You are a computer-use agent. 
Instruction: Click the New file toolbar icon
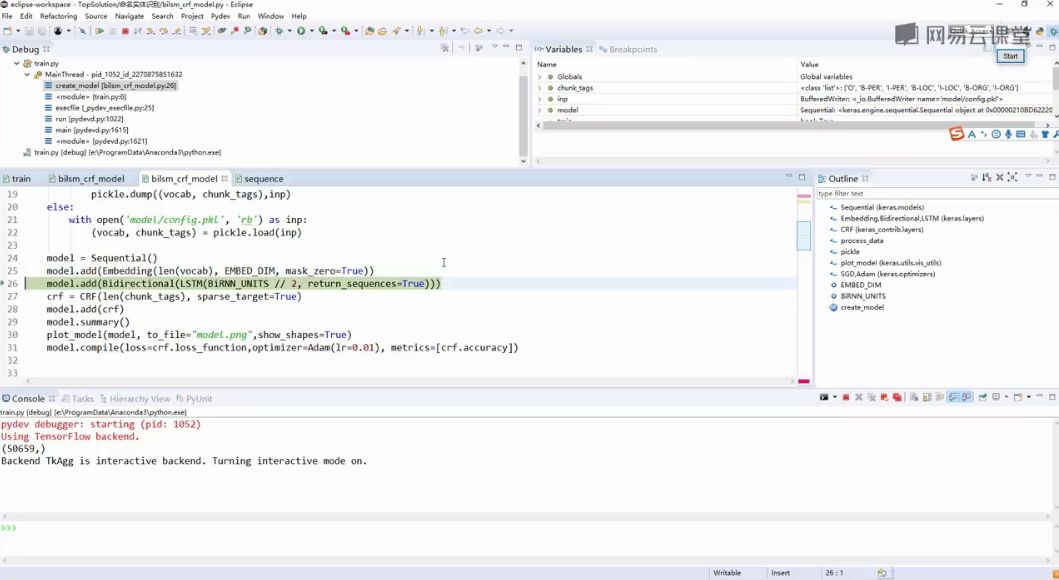click(7, 31)
